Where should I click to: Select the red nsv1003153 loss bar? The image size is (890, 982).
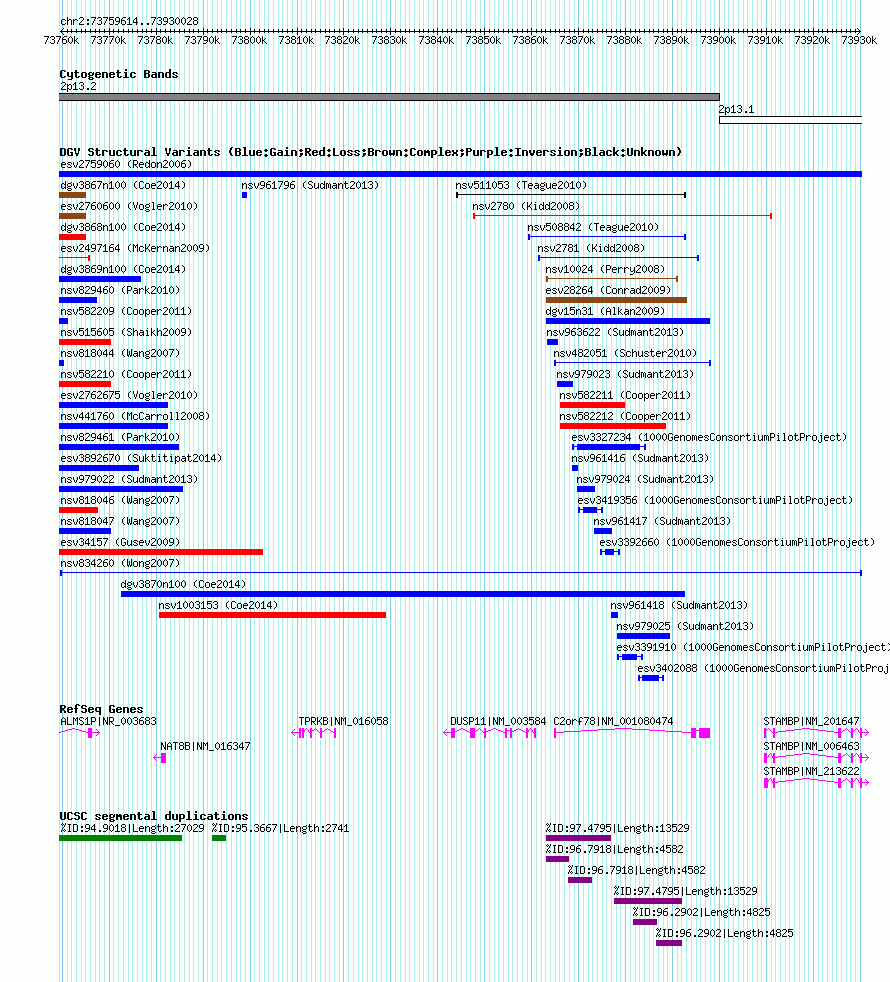coord(272,615)
